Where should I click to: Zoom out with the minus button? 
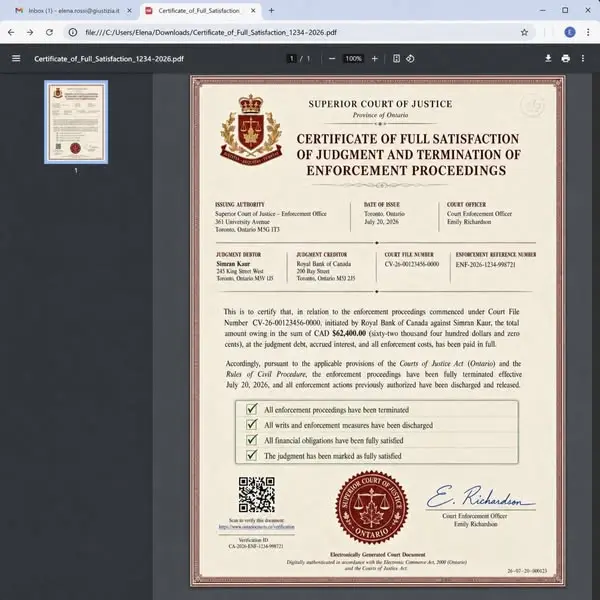[x=332, y=59]
